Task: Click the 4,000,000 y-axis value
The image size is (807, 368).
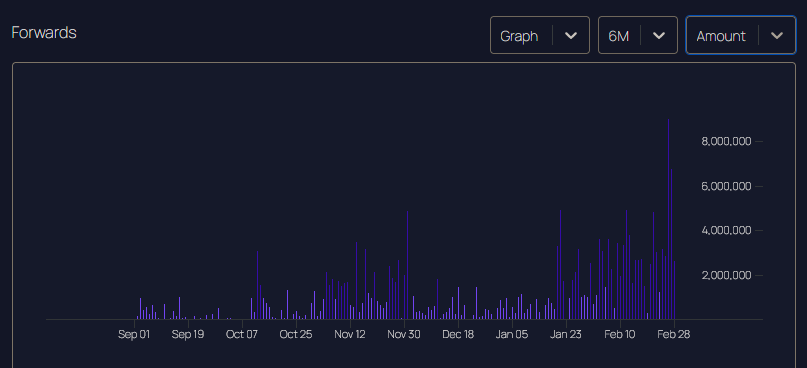Action: click(x=726, y=231)
